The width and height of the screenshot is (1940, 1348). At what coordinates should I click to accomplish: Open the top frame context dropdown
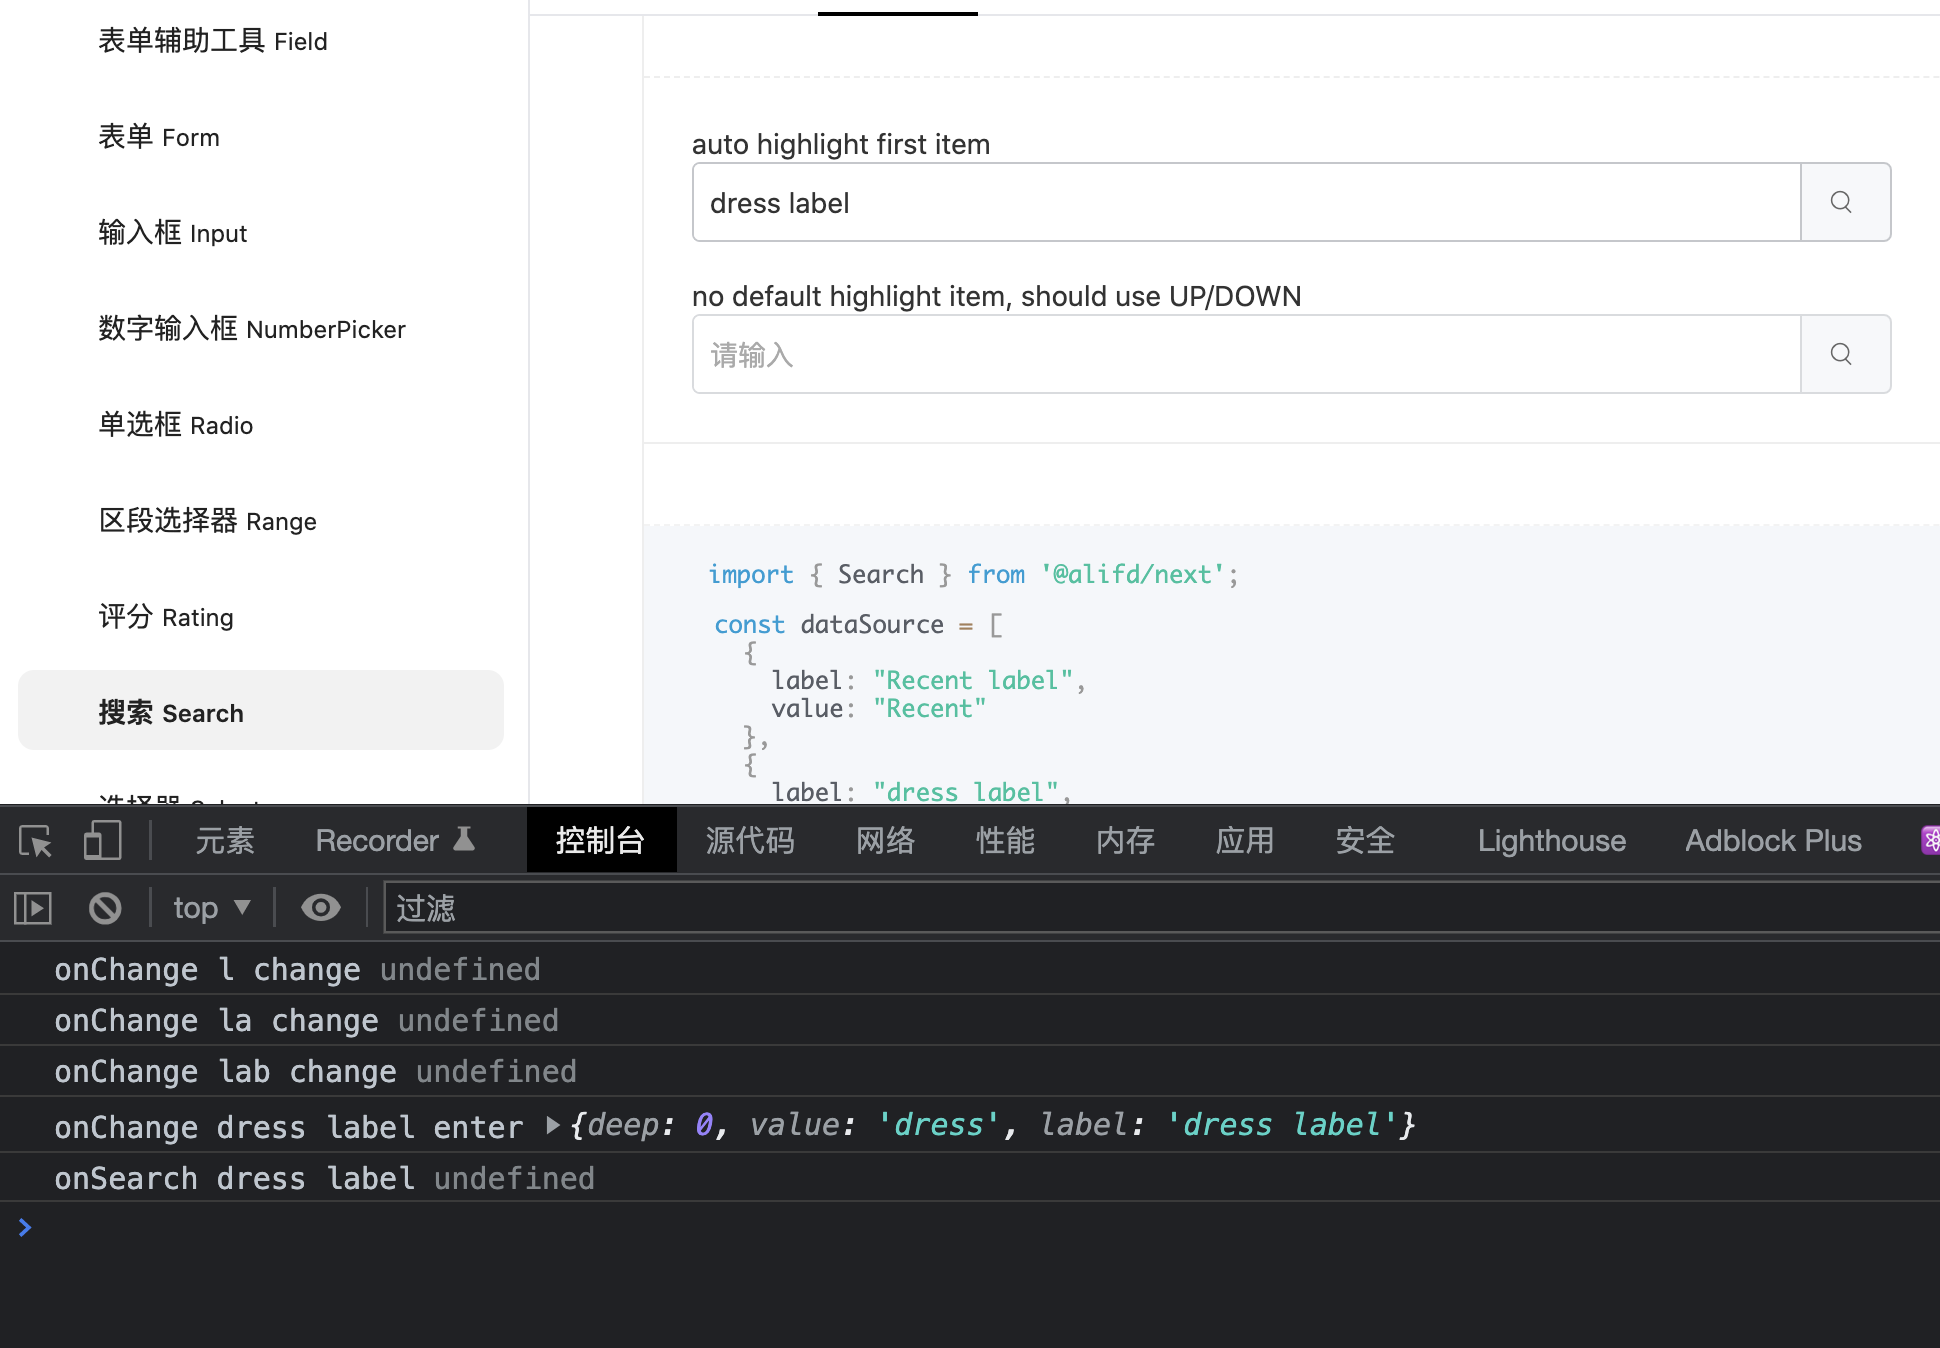coord(210,907)
